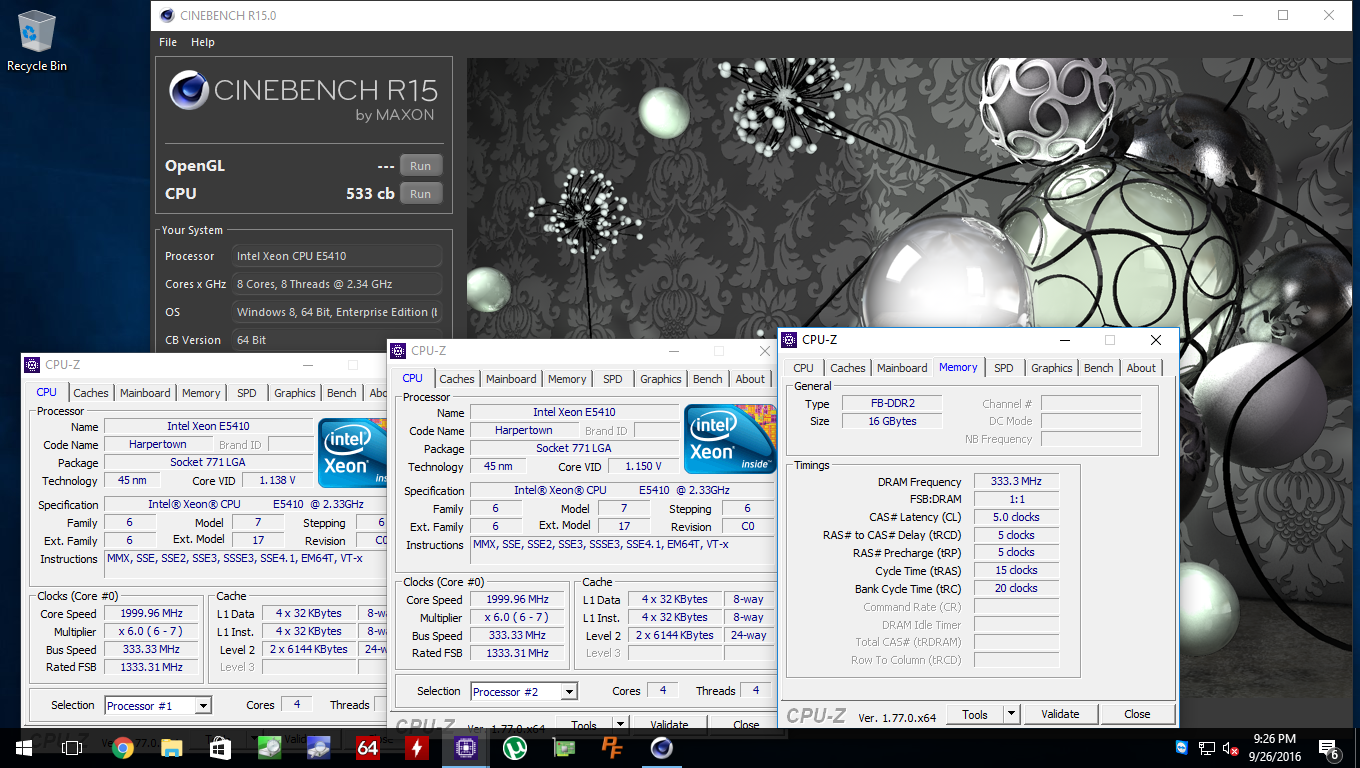Open the Windows Start menu
Image resolution: width=1360 pixels, height=768 pixels.
pos(22,747)
